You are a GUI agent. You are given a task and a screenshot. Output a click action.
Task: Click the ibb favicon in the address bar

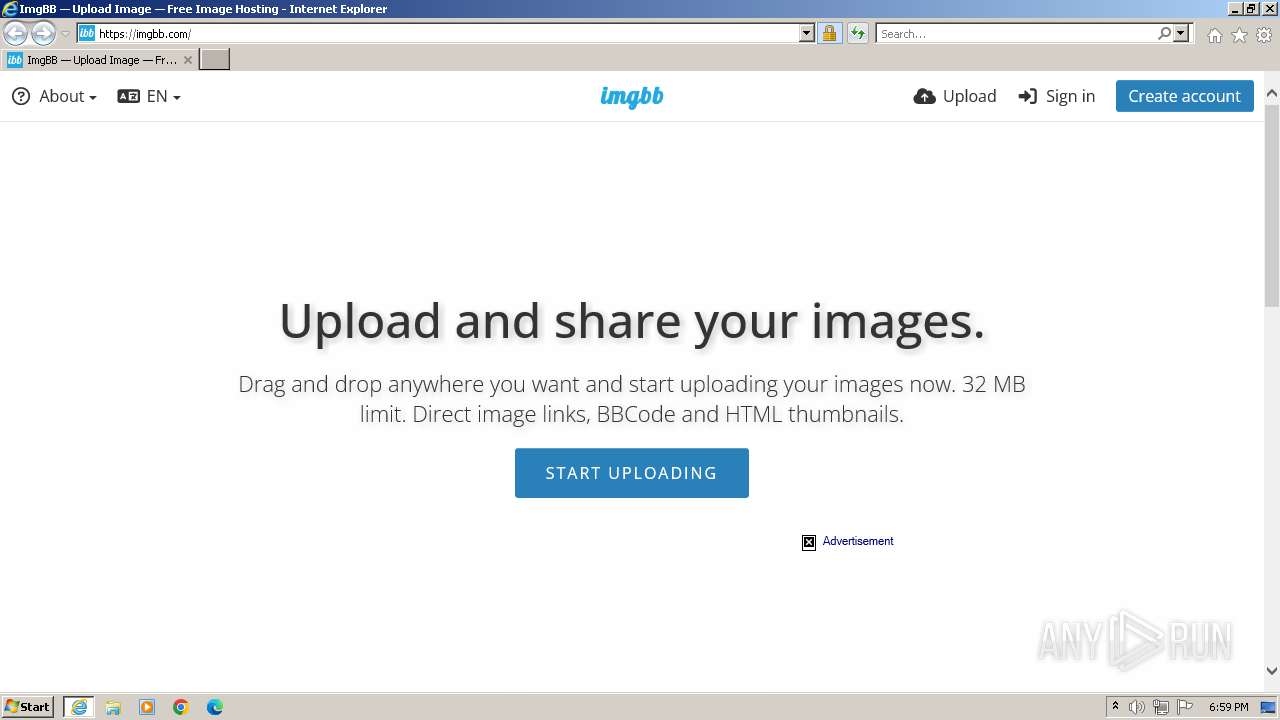pos(86,33)
